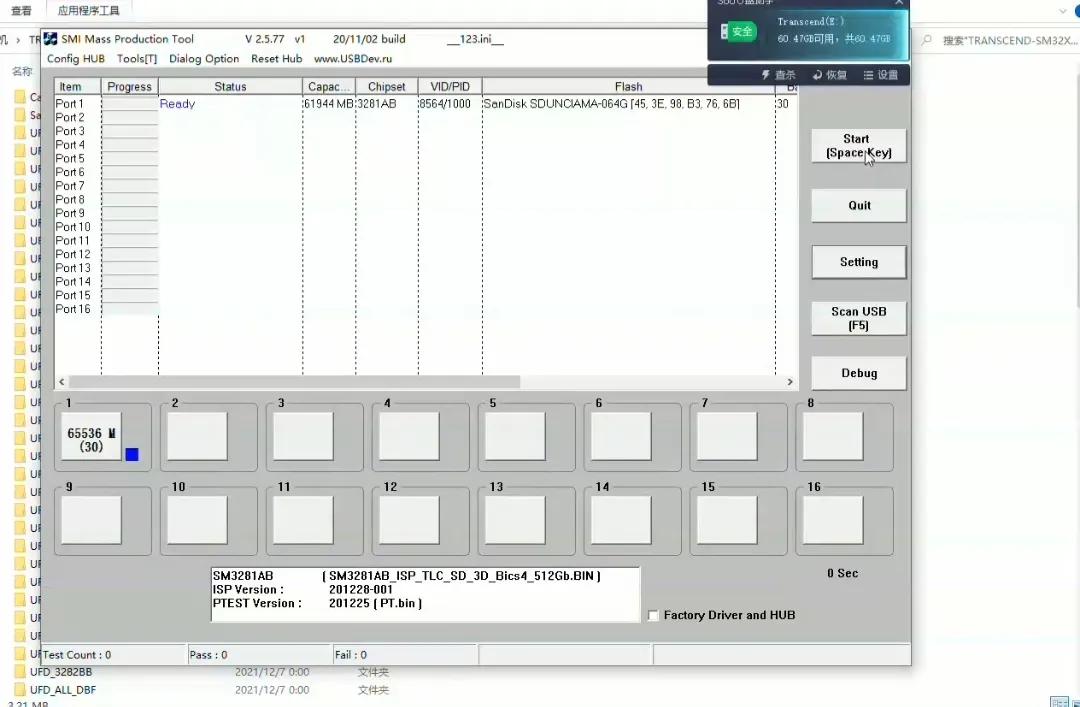Click the Flash column header
The height and width of the screenshot is (707, 1080).
[x=628, y=87]
